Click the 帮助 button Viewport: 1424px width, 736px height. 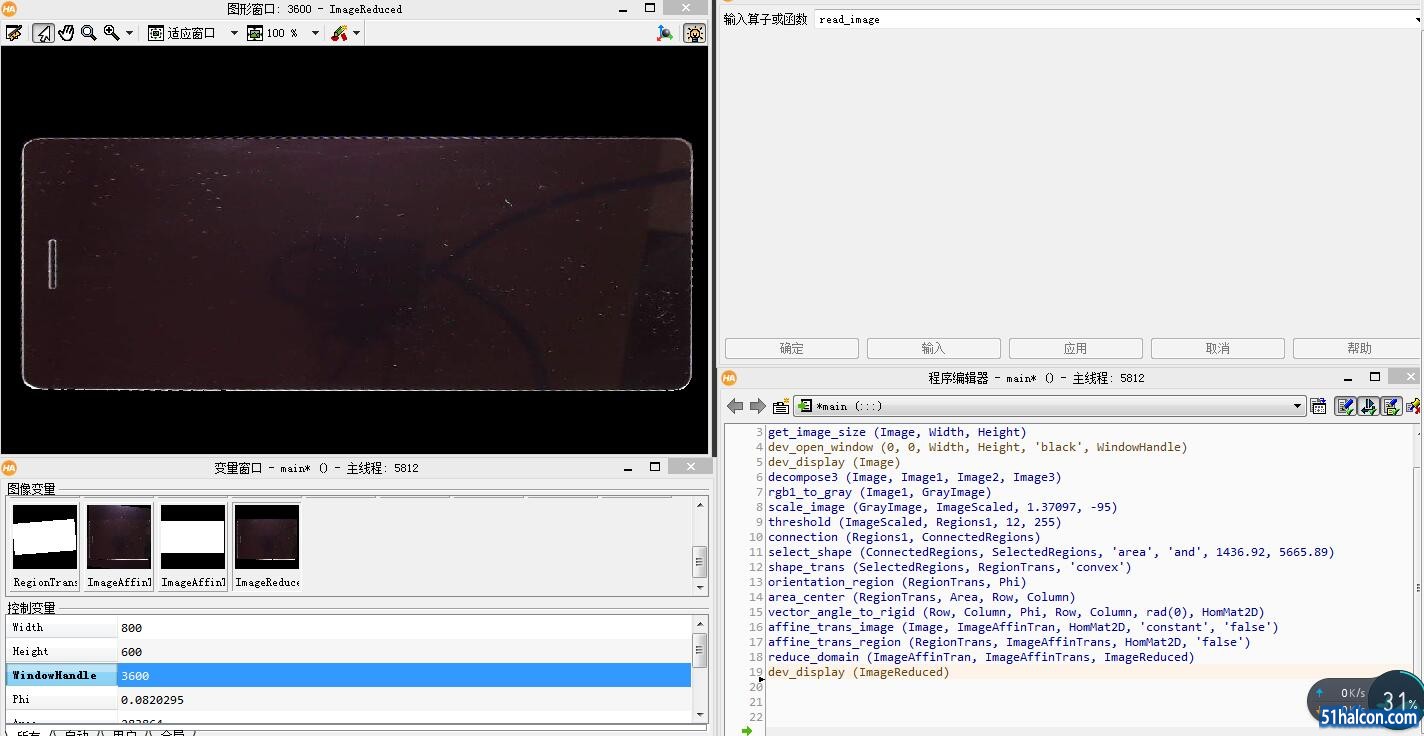pyautogui.click(x=1358, y=348)
